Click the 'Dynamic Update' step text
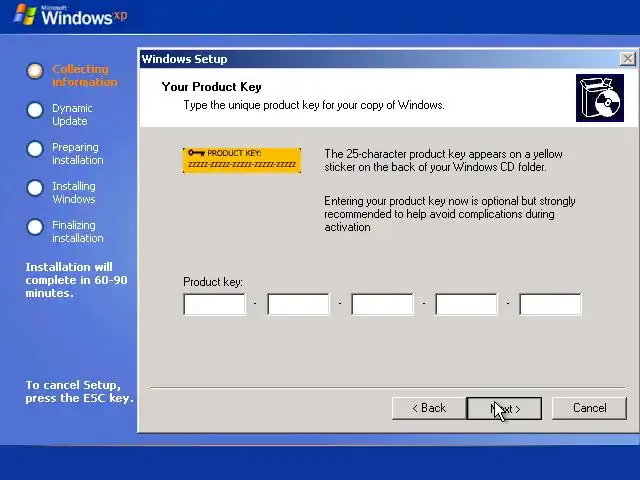The image size is (640, 480). (72, 115)
